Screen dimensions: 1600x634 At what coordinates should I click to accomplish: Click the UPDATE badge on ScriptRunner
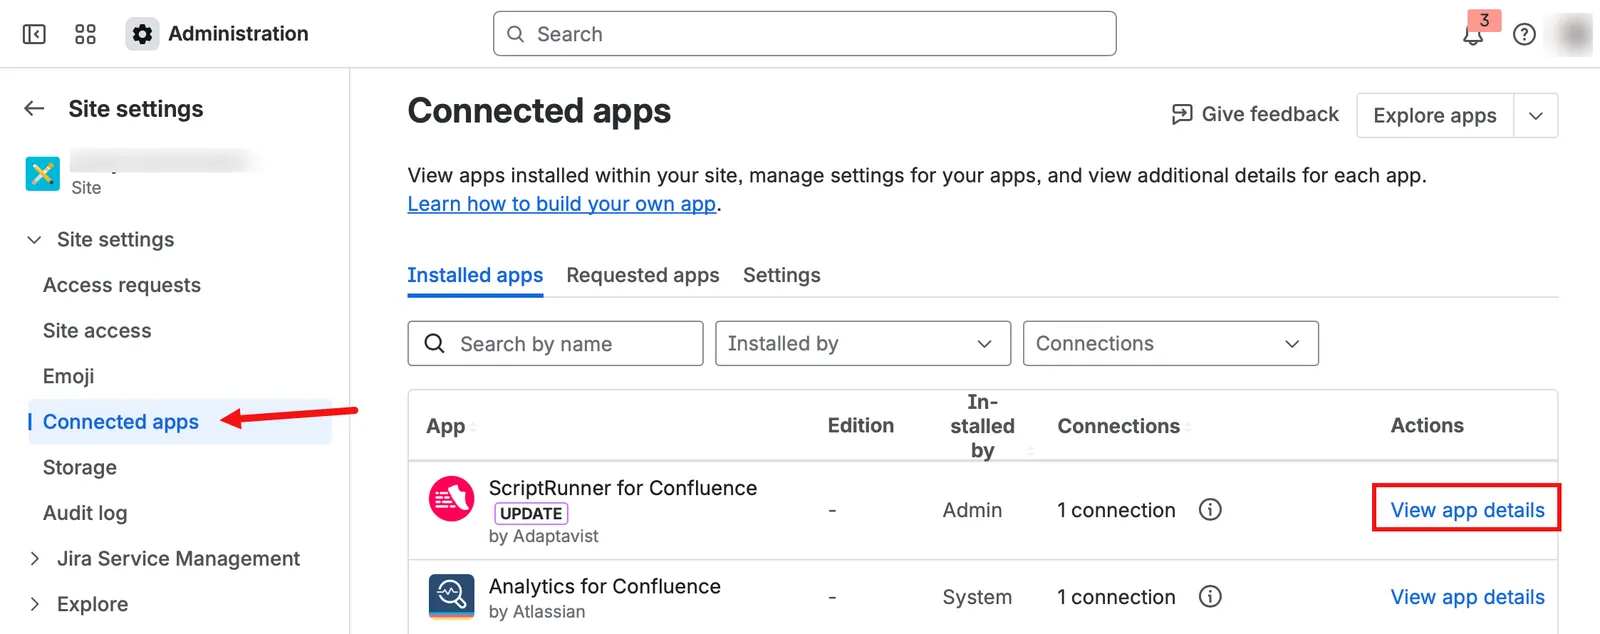point(531,513)
